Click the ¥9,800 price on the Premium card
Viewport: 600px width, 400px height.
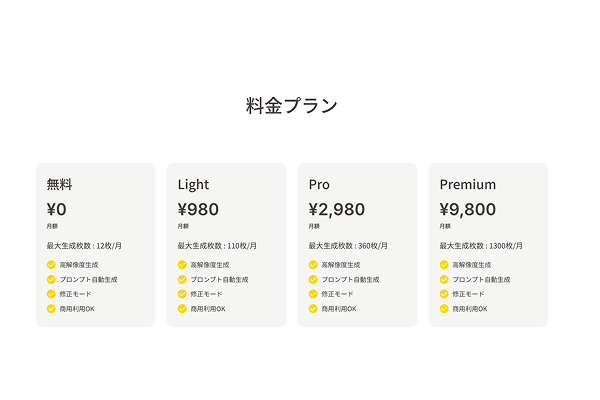click(x=468, y=209)
